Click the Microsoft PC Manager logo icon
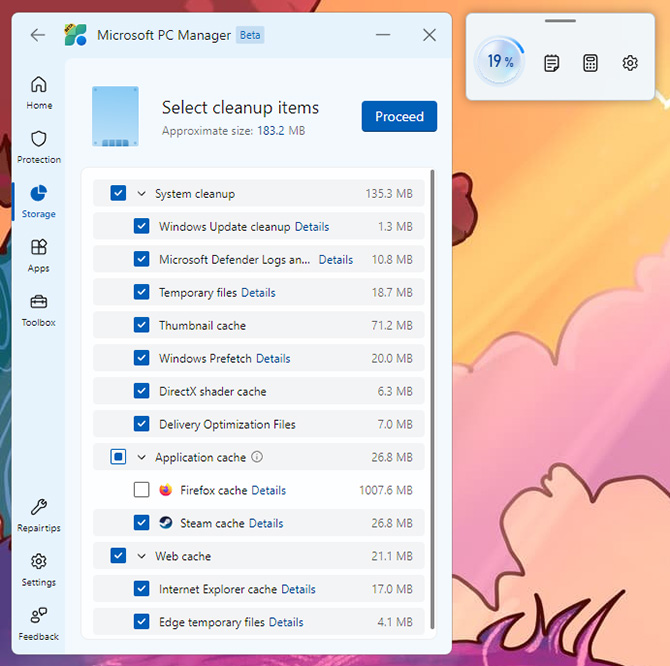Screen dimensions: 670x666 click(x=75, y=35)
